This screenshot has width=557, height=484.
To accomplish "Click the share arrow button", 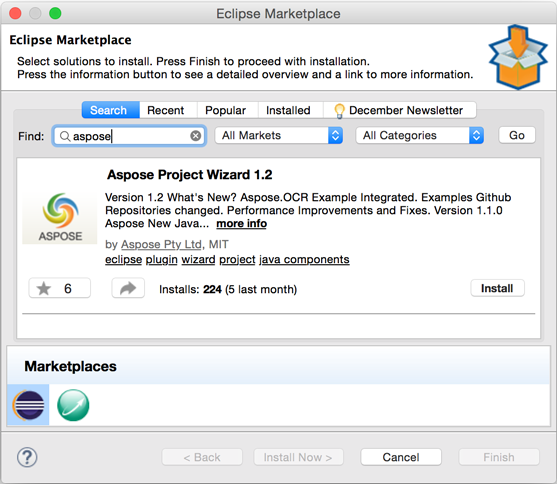I will coord(128,288).
